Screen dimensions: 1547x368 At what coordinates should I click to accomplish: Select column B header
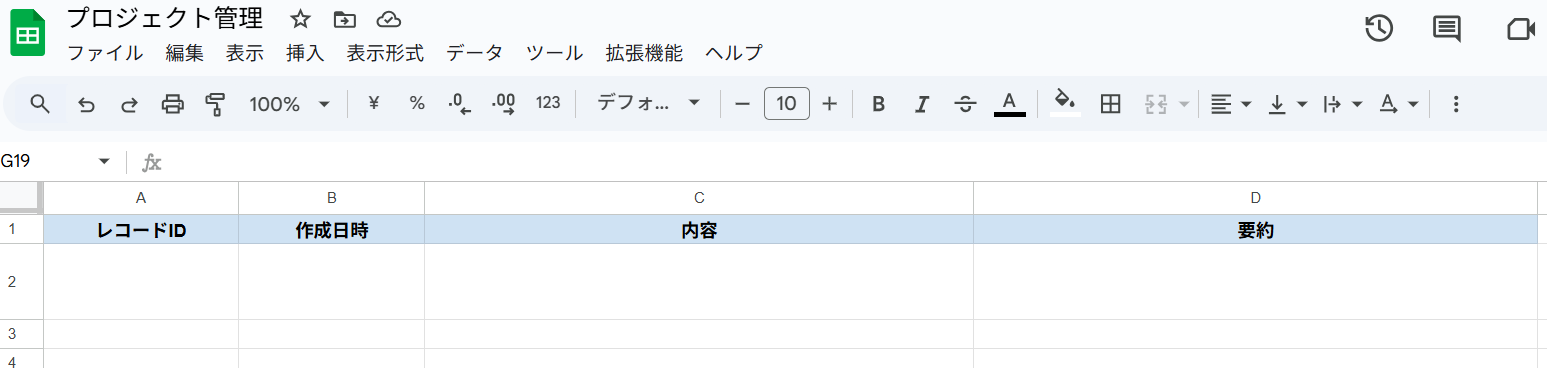[331, 197]
